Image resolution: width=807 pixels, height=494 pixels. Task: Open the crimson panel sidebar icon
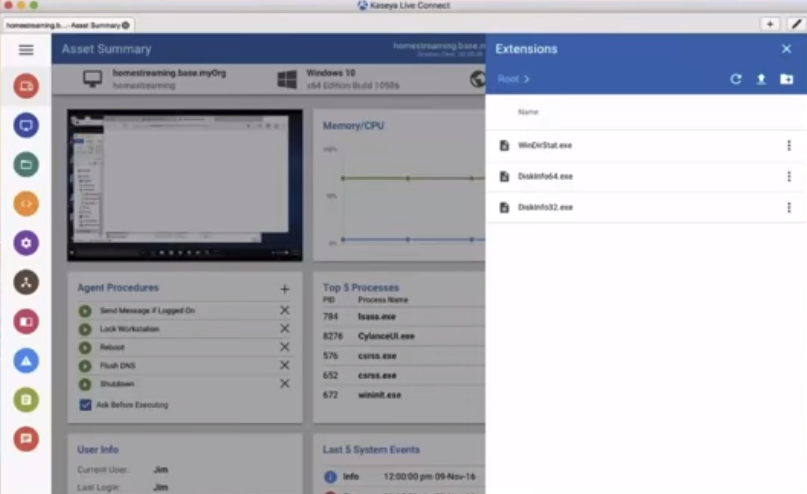click(26, 322)
